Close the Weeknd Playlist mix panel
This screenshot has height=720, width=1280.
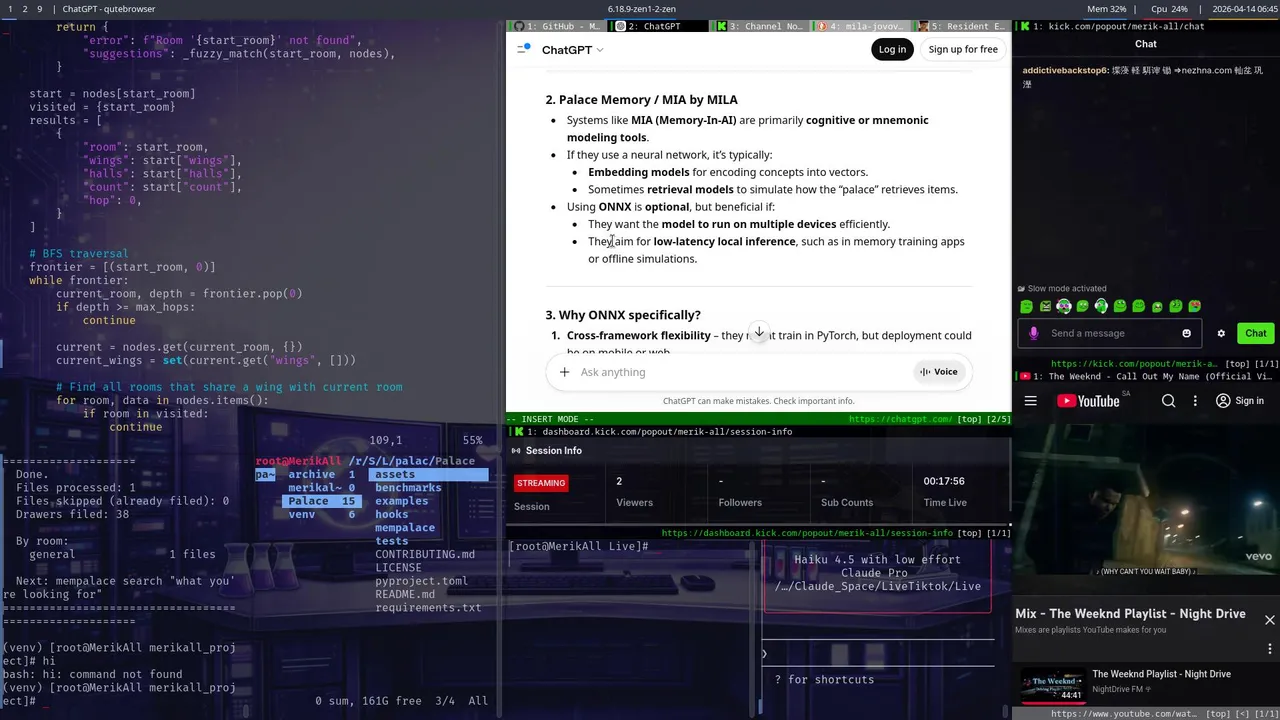coord(1270,620)
